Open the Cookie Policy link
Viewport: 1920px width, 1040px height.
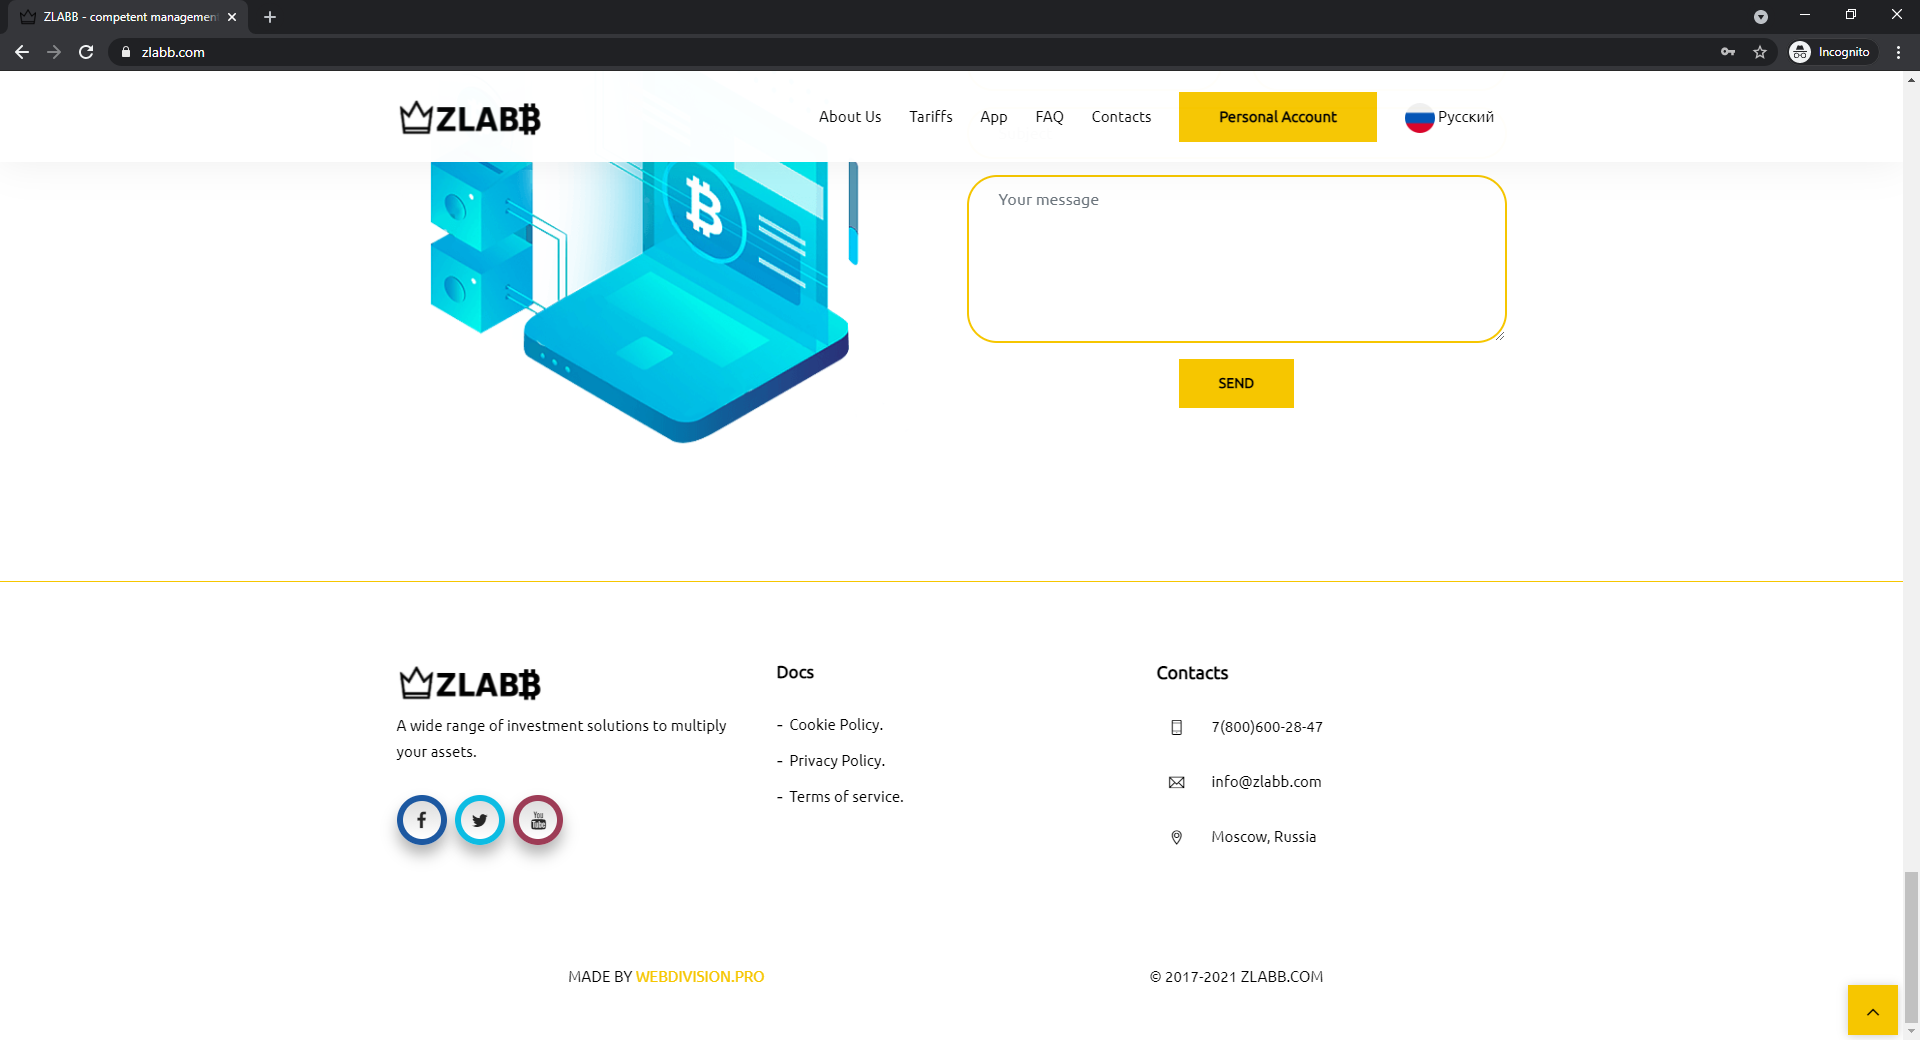point(836,725)
